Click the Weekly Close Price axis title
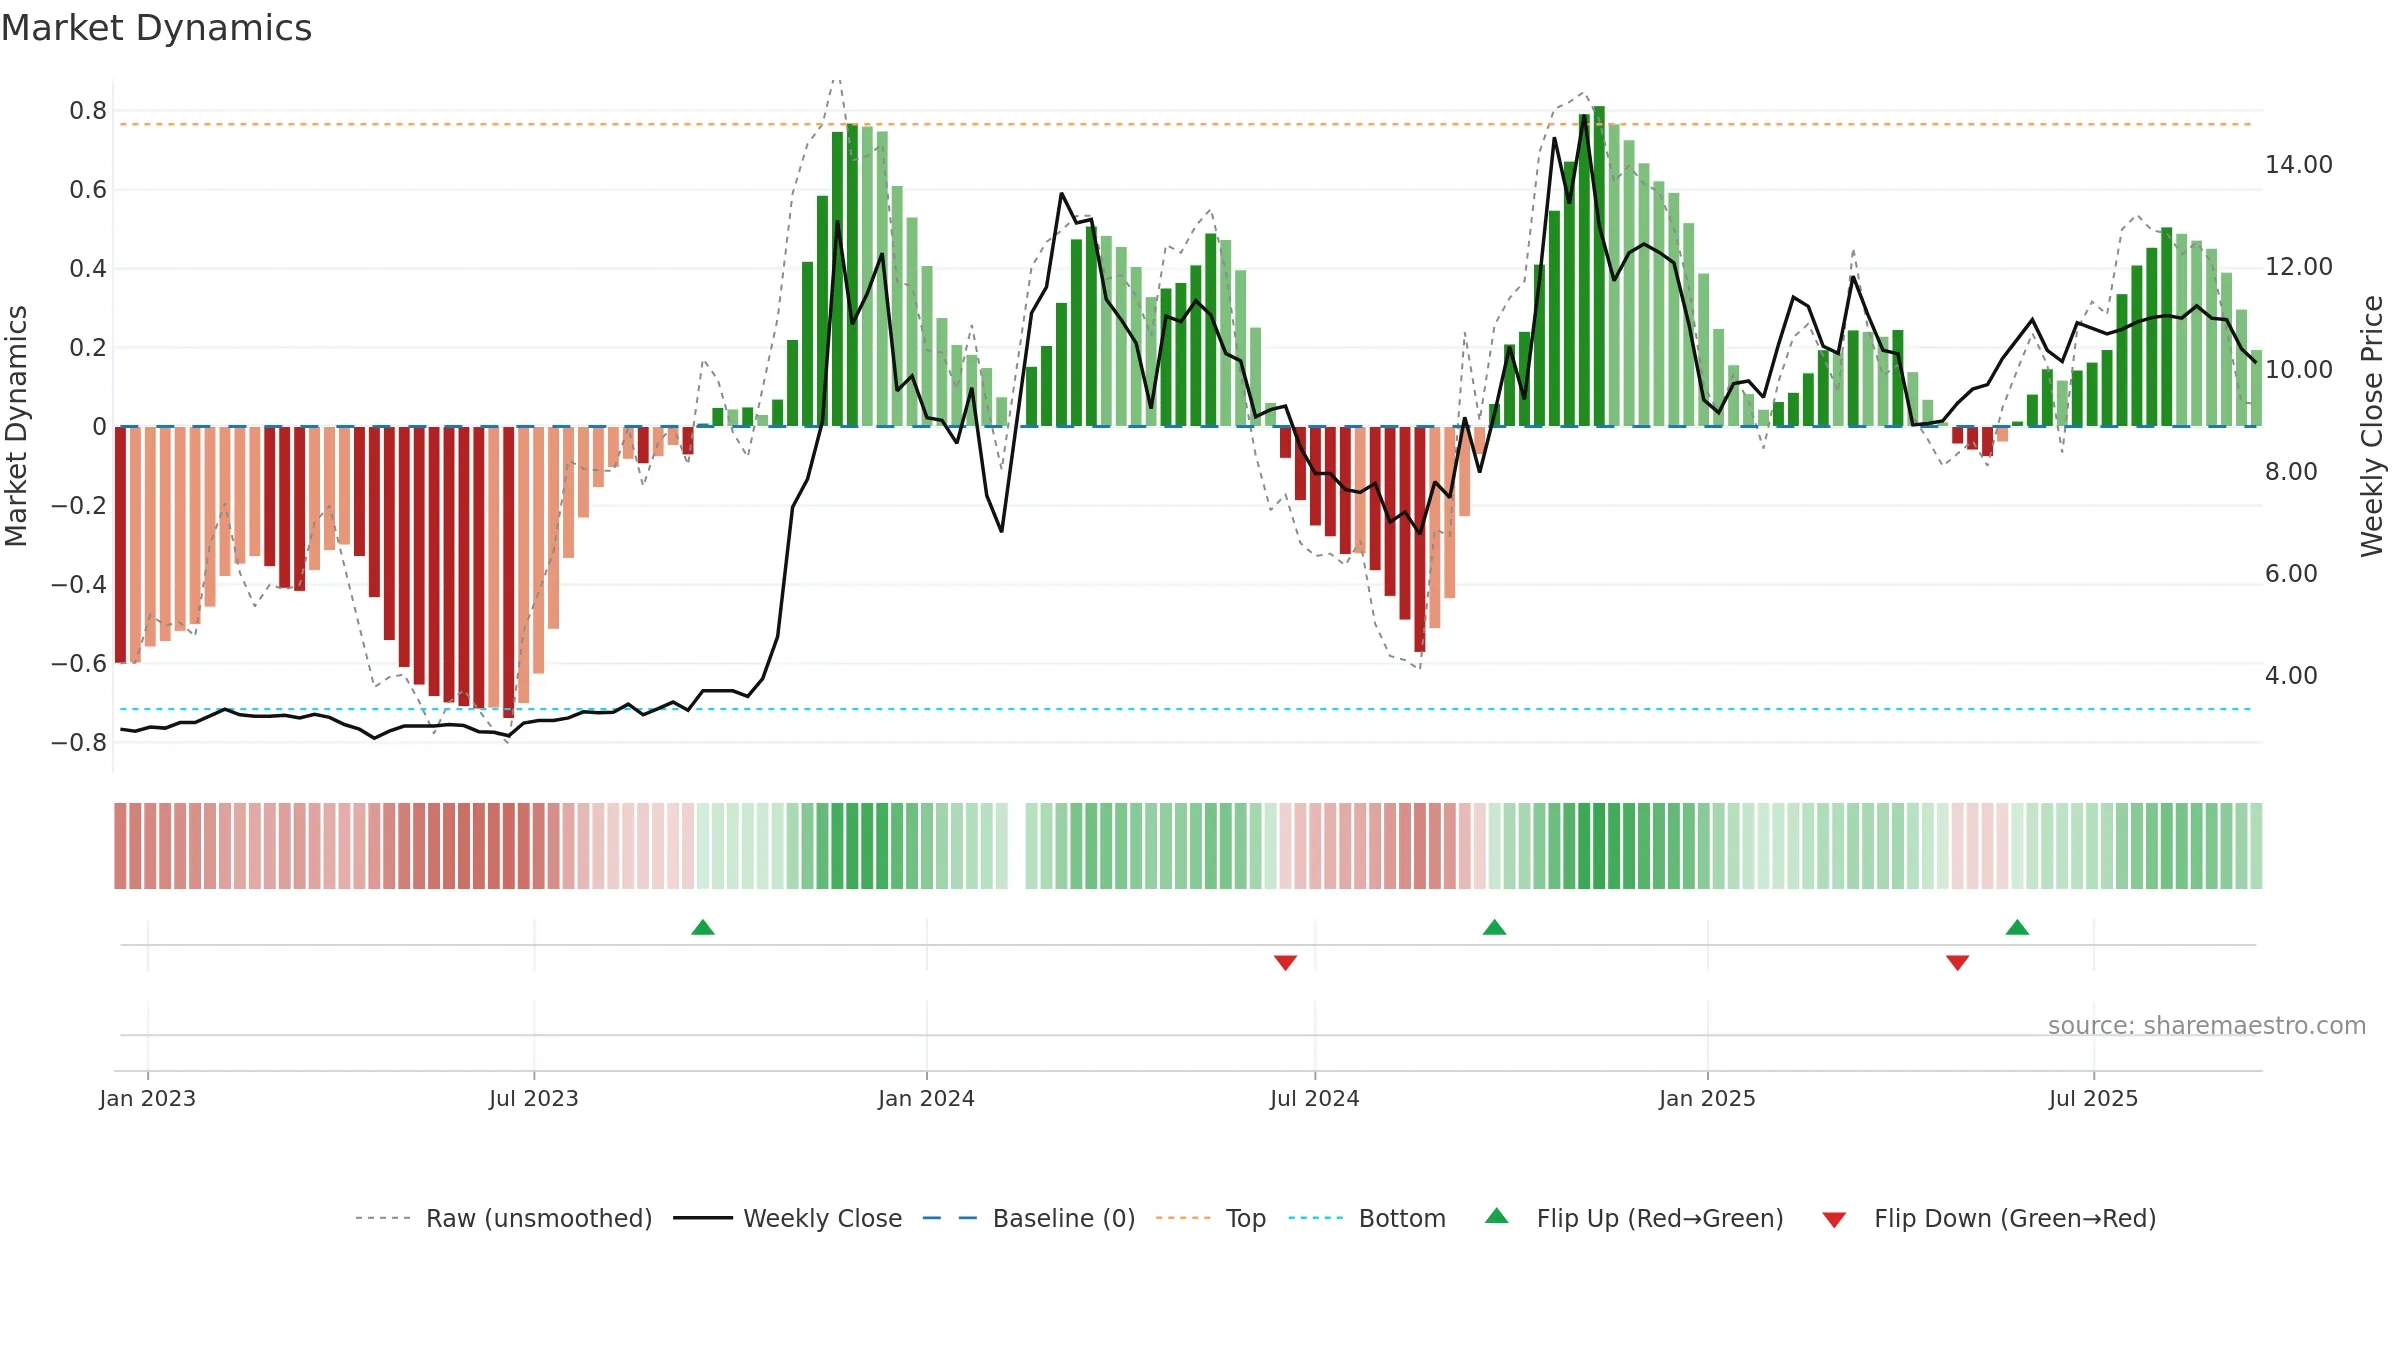The width and height of the screenshot is (2400, 1350). (x=2372, y=426)
